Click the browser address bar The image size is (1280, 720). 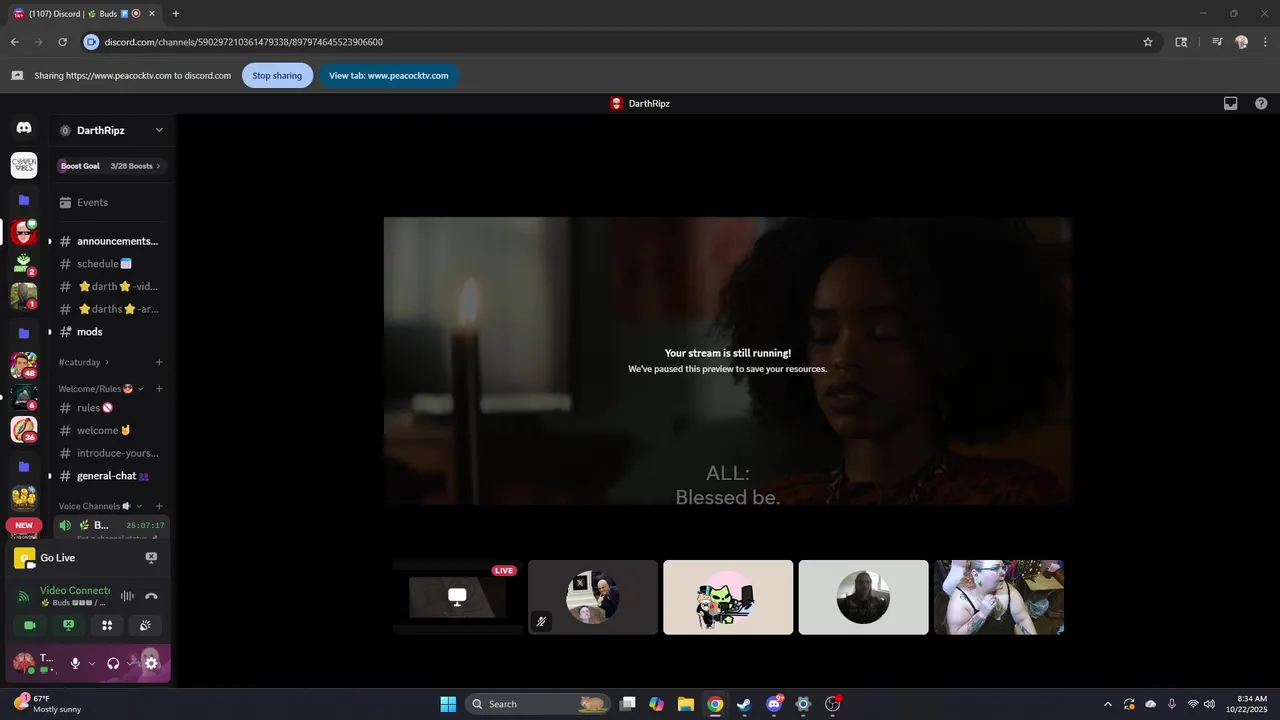pos(620,42)
